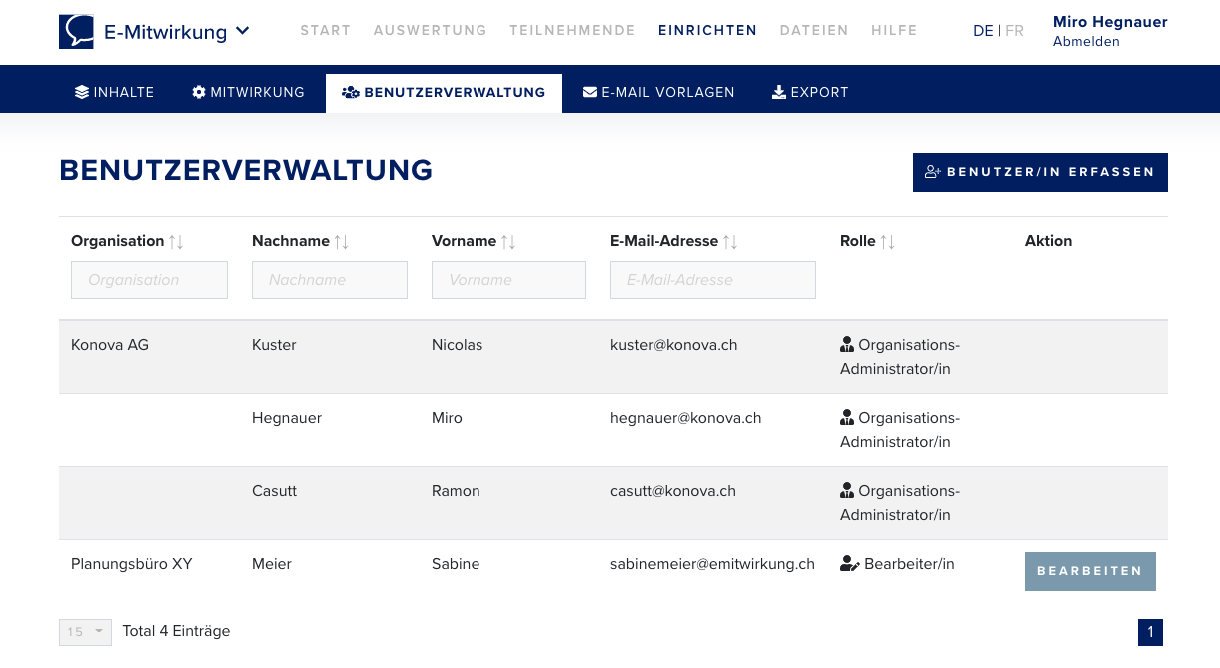Click BENUTZER/IN ERFASSEN button
This screenshot has height=668, width=1220.
click(x=1040, y=172)
